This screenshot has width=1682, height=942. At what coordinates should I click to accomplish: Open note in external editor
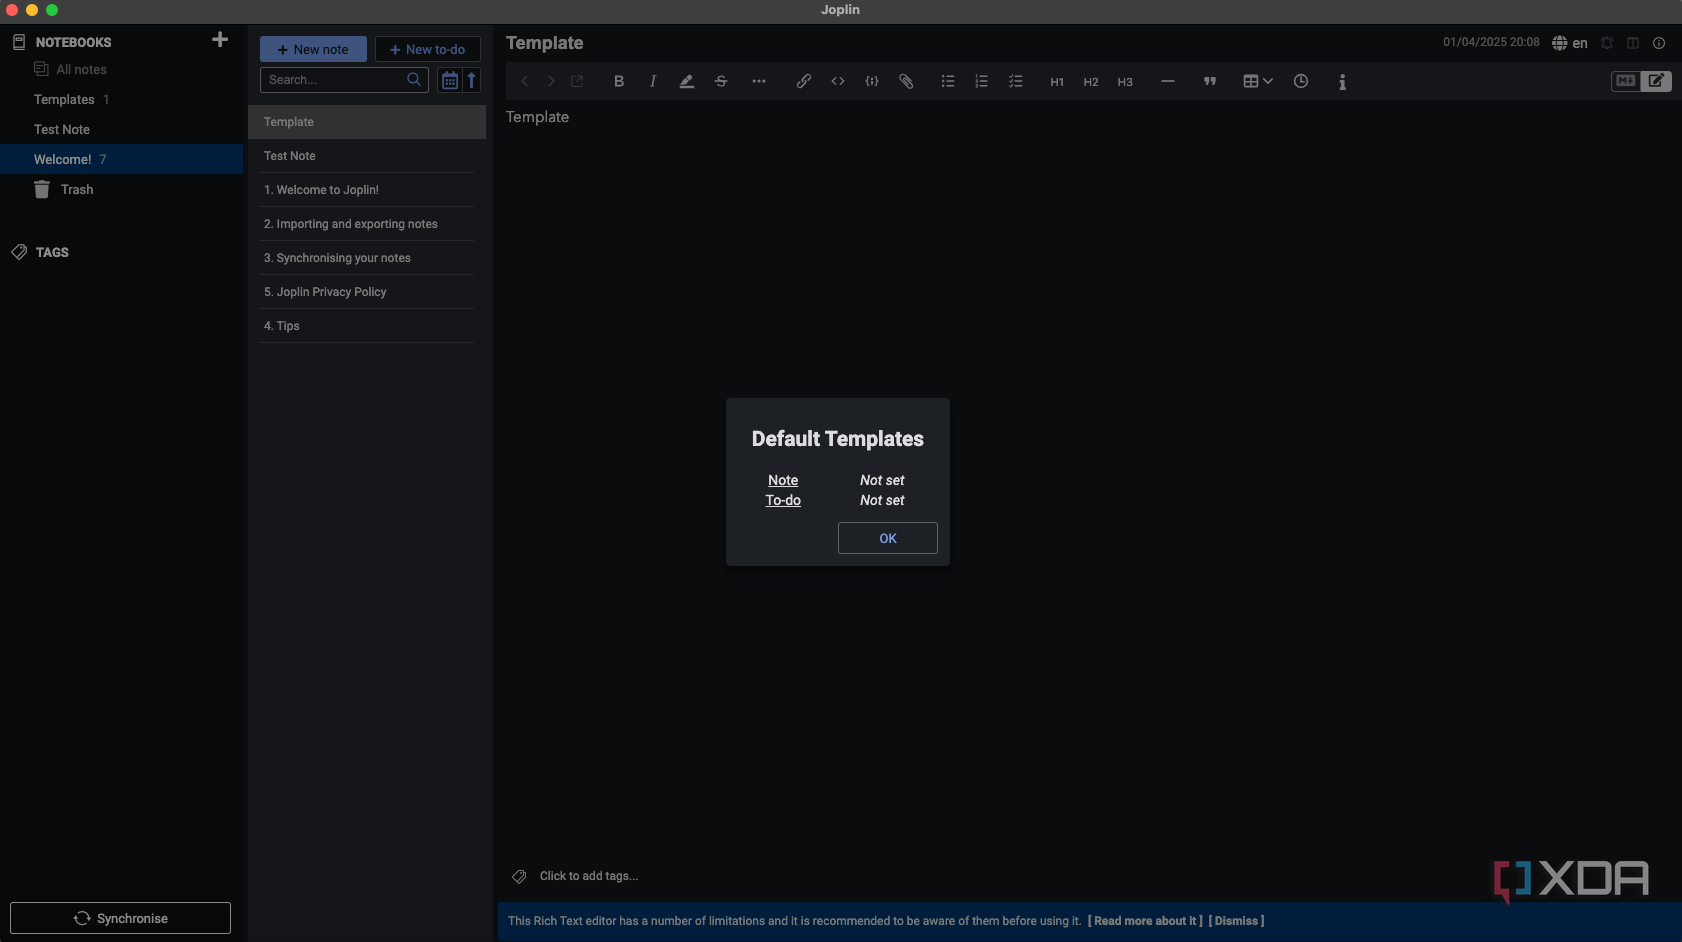577,82
